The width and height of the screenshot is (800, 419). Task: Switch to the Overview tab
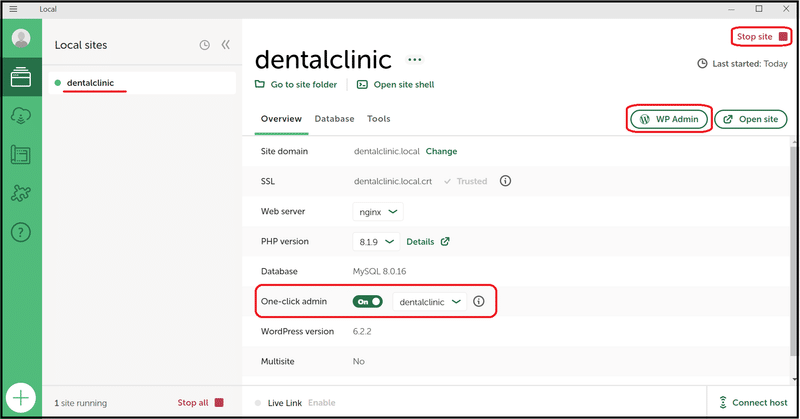[281, 119]
